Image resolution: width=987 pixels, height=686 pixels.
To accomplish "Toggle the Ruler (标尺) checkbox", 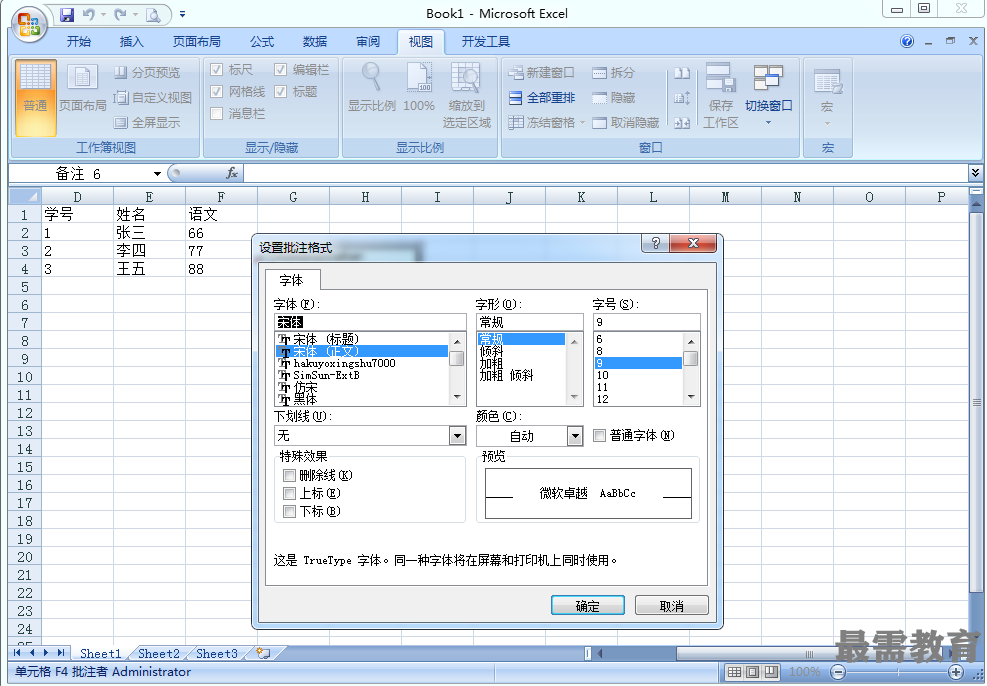I will click(217, 69).
